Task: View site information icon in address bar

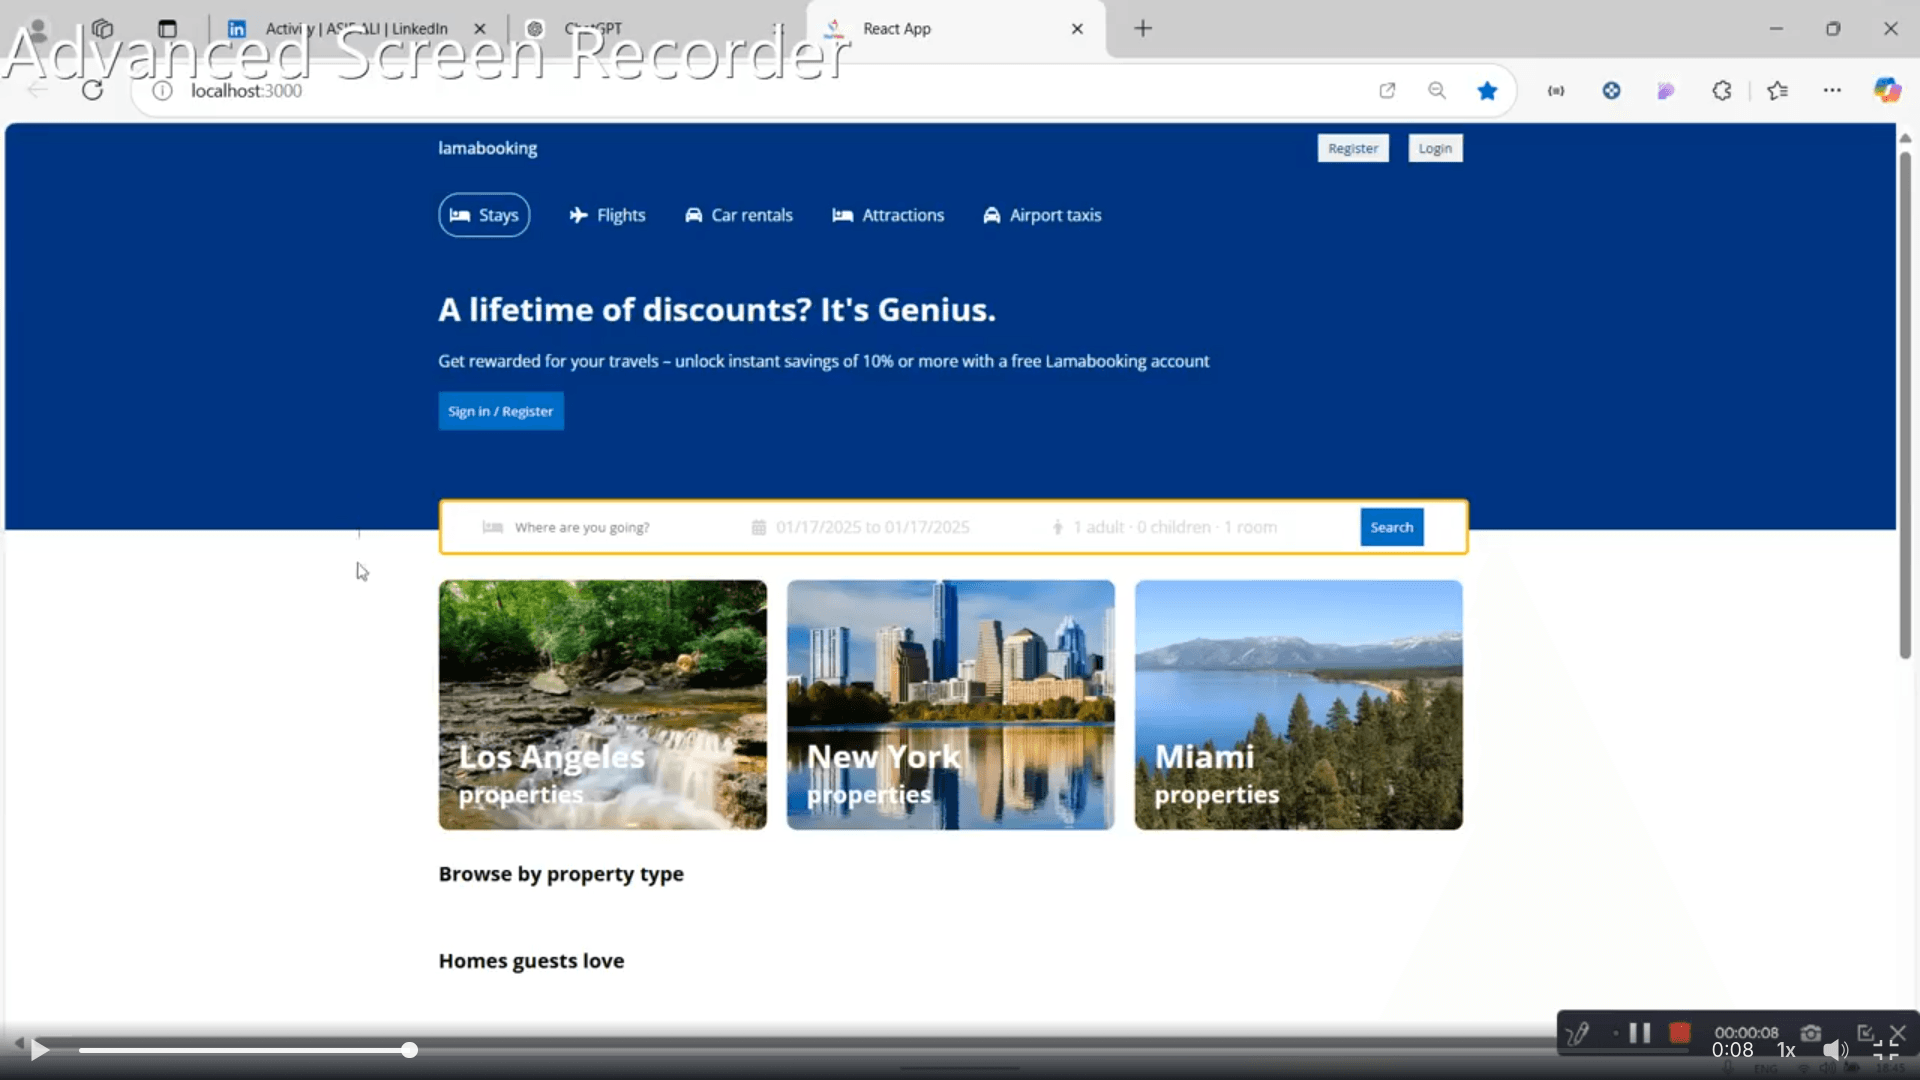Action: tap(162, 91)
